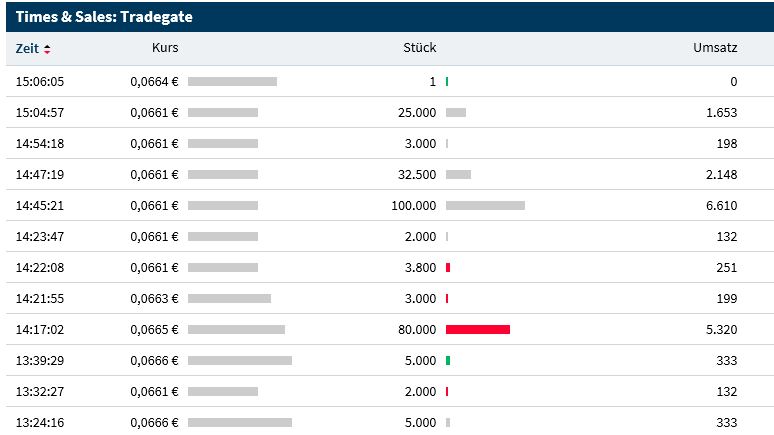Click the Umsatz value 5.320
This screenshot has width=774, height=435.
click(721, 329)
